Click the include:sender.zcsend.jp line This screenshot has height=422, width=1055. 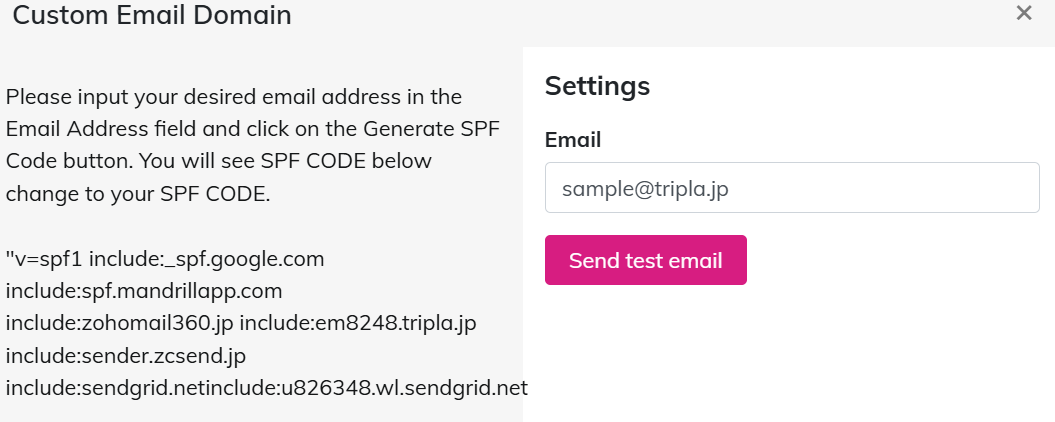pyautogui.click(x=125, y=356)
